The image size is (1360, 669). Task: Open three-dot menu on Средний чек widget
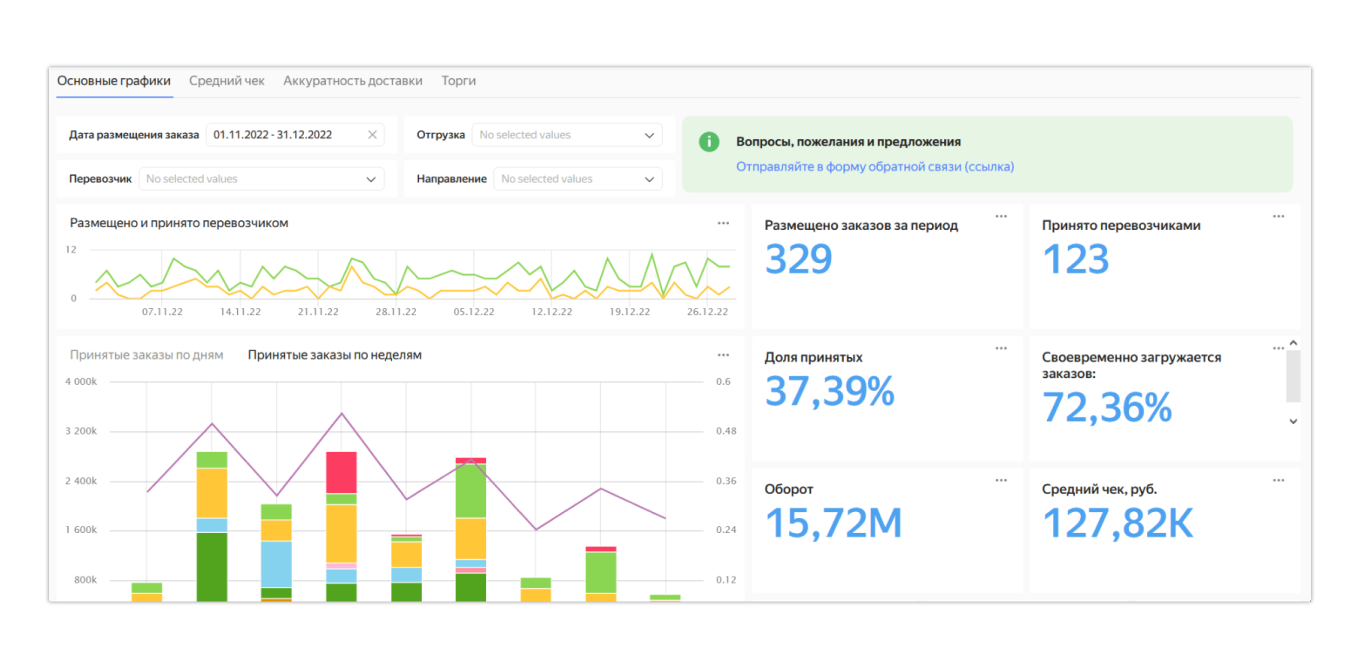(1278, 480)
